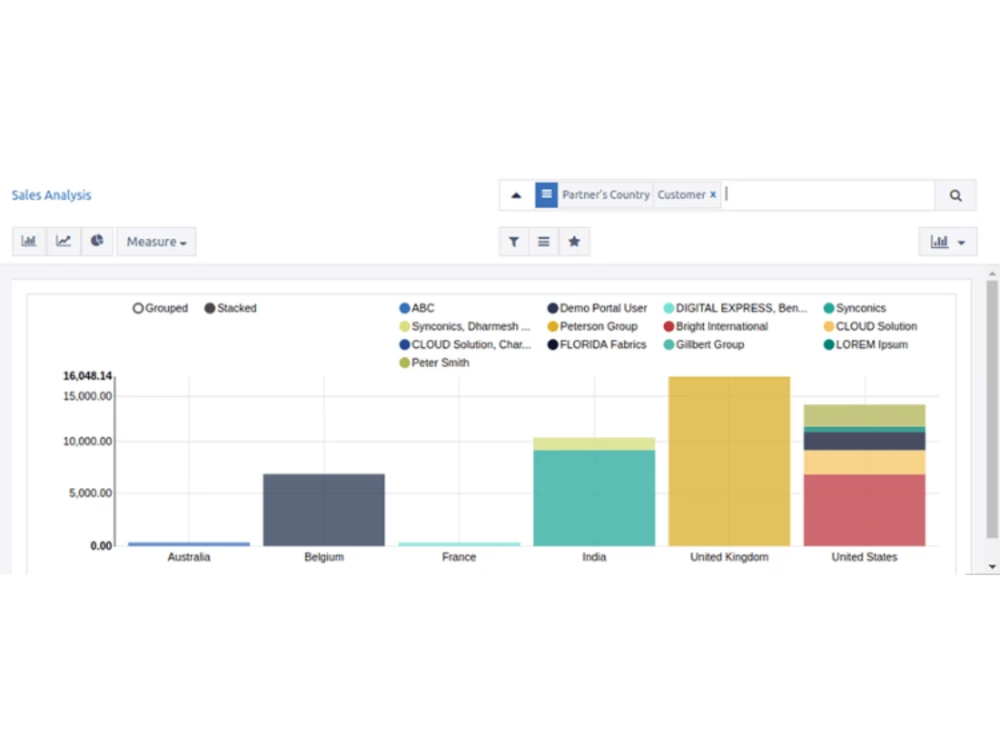This screenshot has width=1000, height=751.
Task: Click the United States axis label
Action: pos(865,557)
